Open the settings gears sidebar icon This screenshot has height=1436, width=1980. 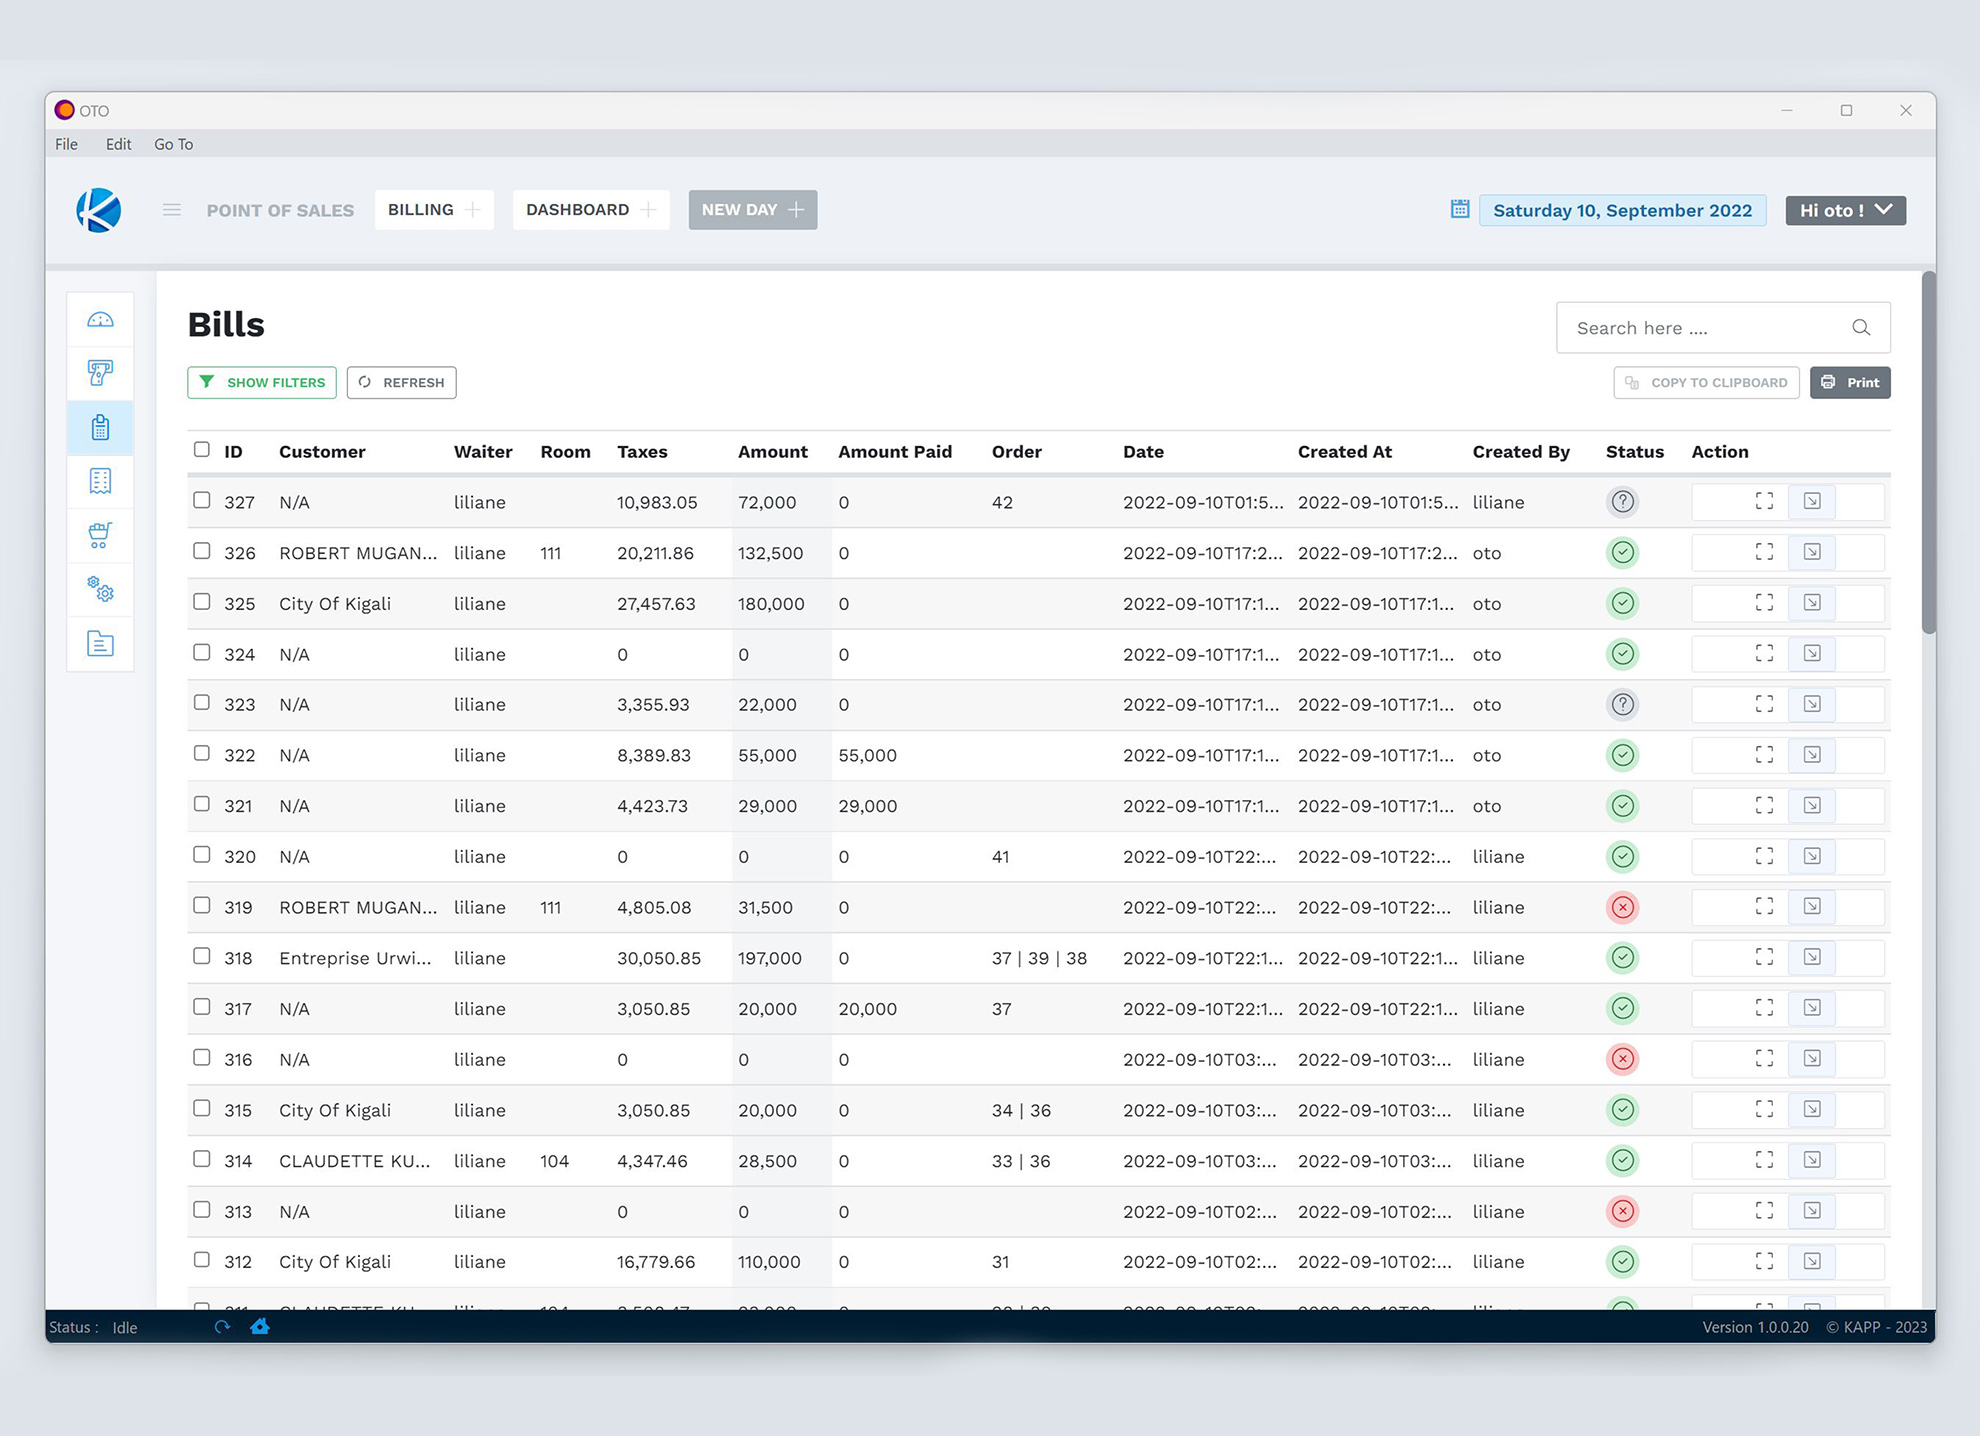tap(100, 589)
